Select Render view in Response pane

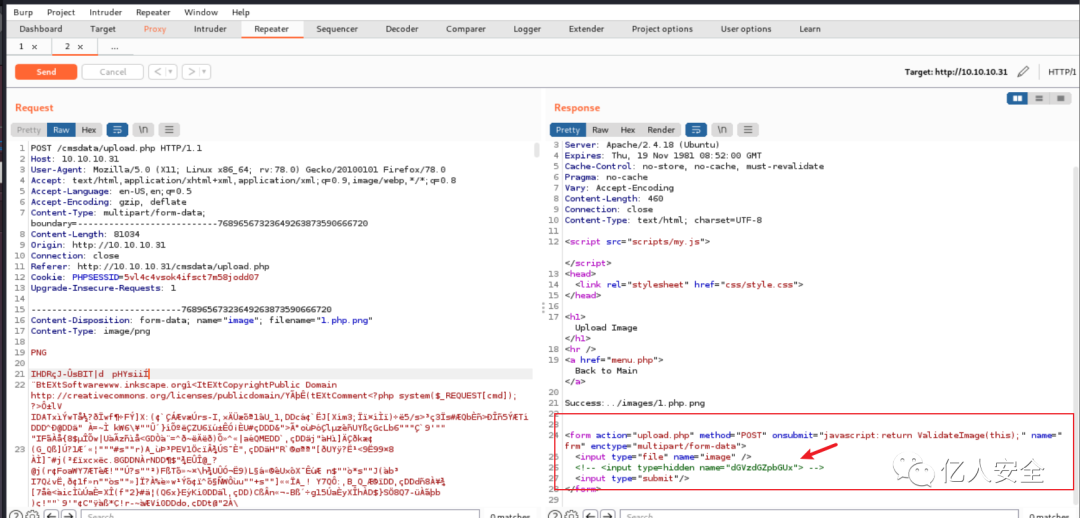point(661,130)
